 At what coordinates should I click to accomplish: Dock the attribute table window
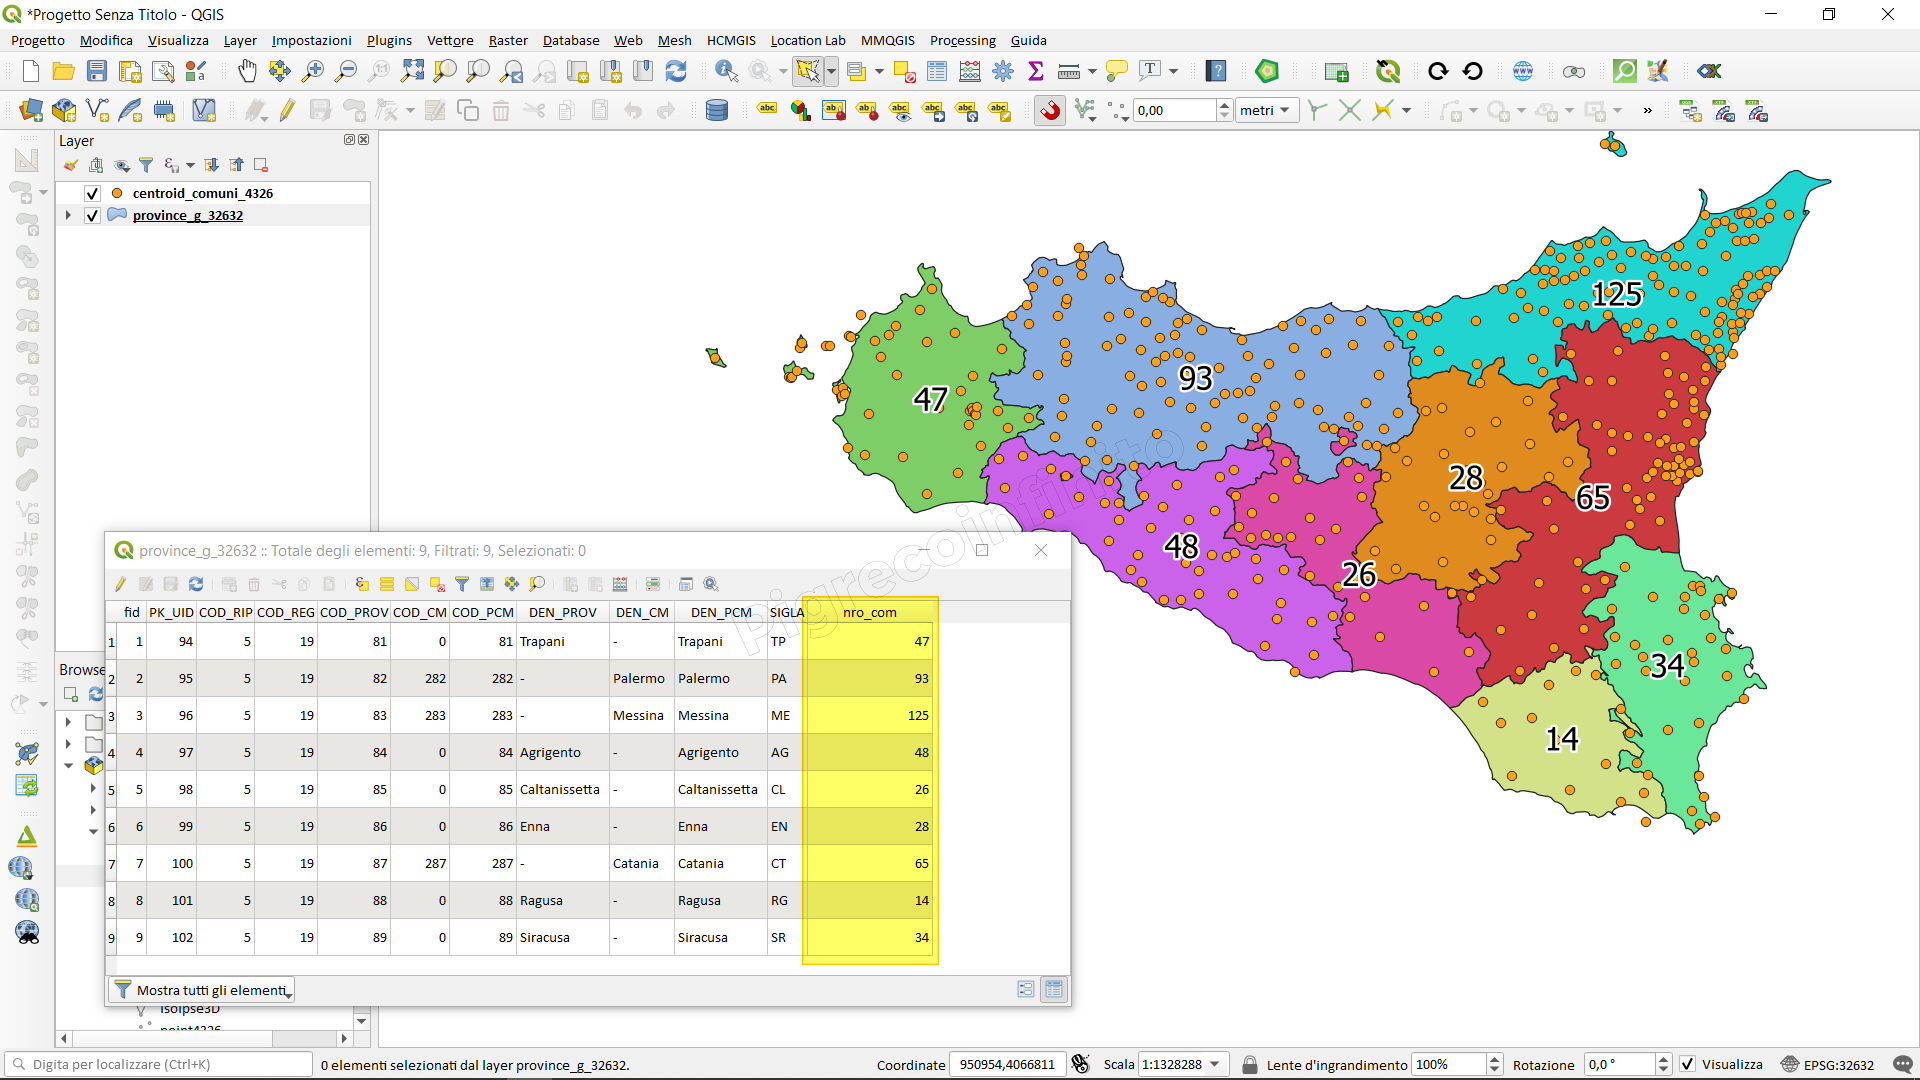coord(686,584)
